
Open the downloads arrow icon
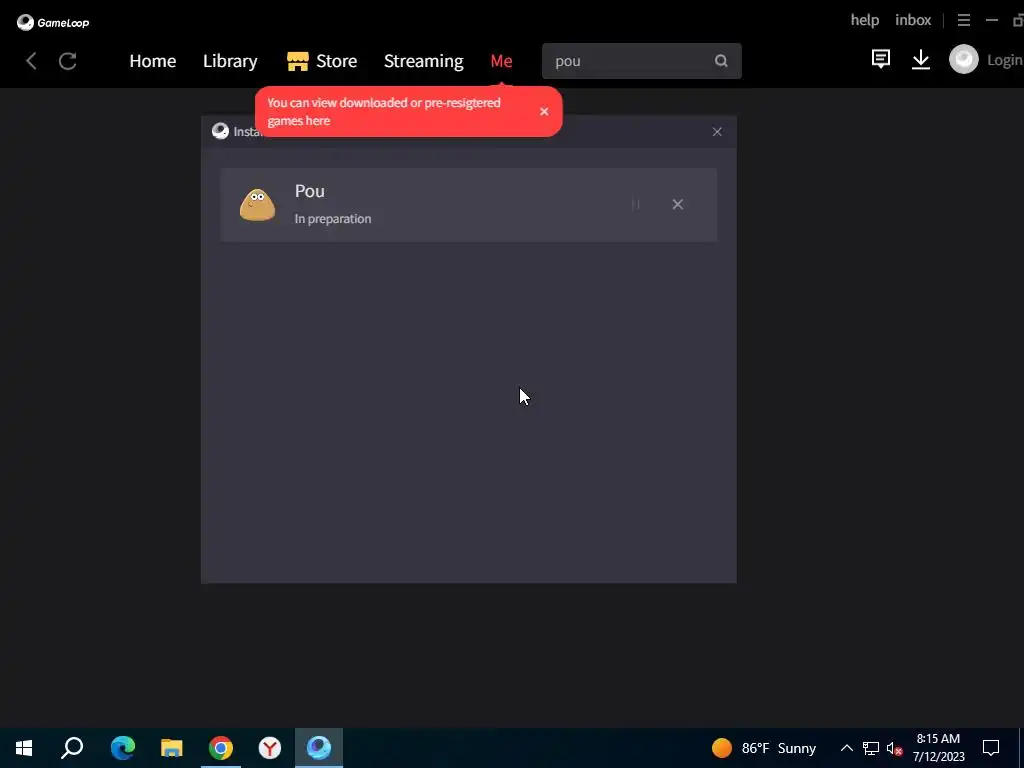[921, 59]
